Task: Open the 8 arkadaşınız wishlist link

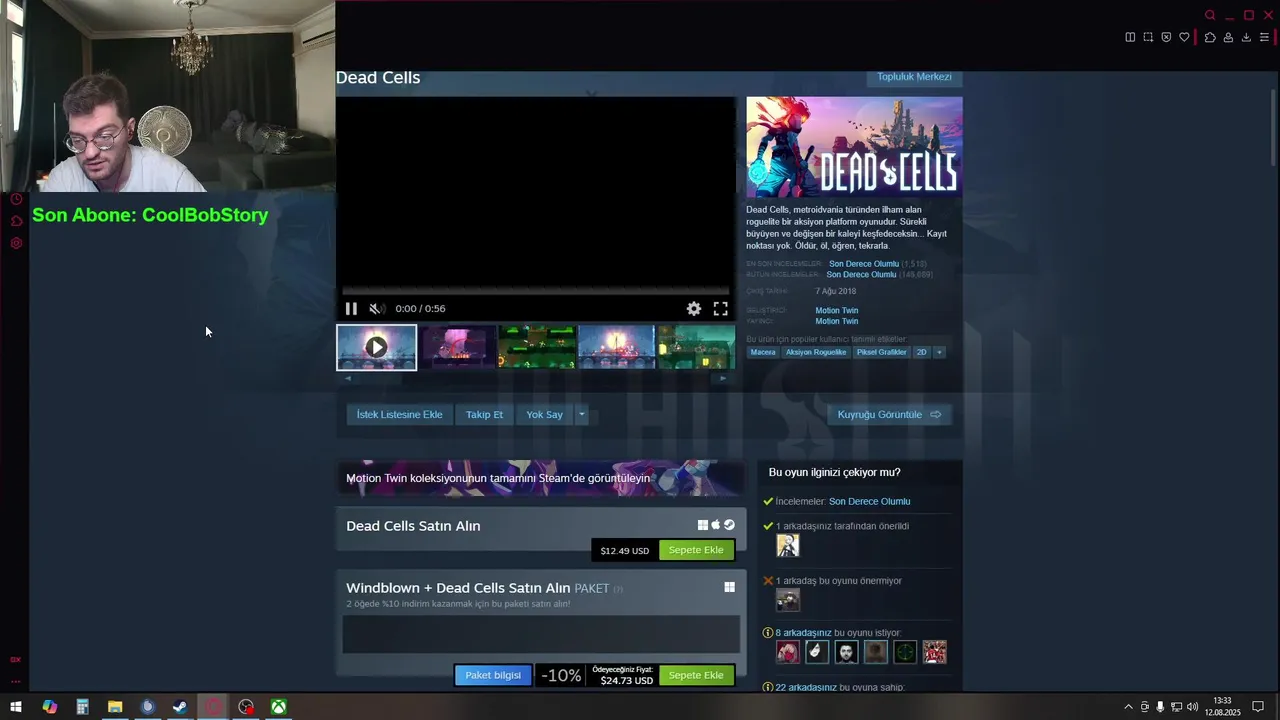Action: [x=803, y=633]
